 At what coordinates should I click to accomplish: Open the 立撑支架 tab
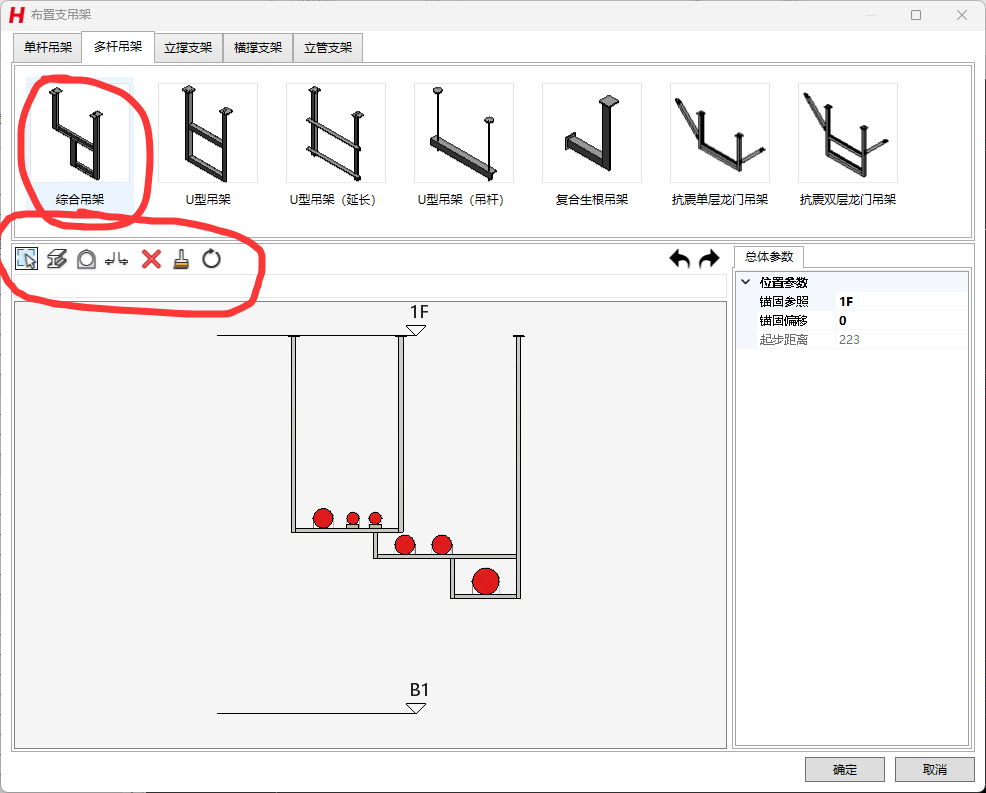click(x=188, y=48)
